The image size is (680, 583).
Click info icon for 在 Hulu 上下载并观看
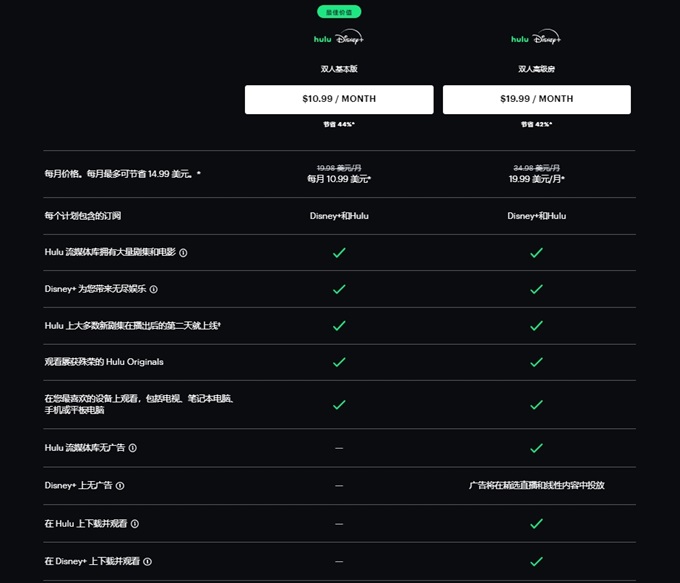pyautogui.click(x=135, y=524)
